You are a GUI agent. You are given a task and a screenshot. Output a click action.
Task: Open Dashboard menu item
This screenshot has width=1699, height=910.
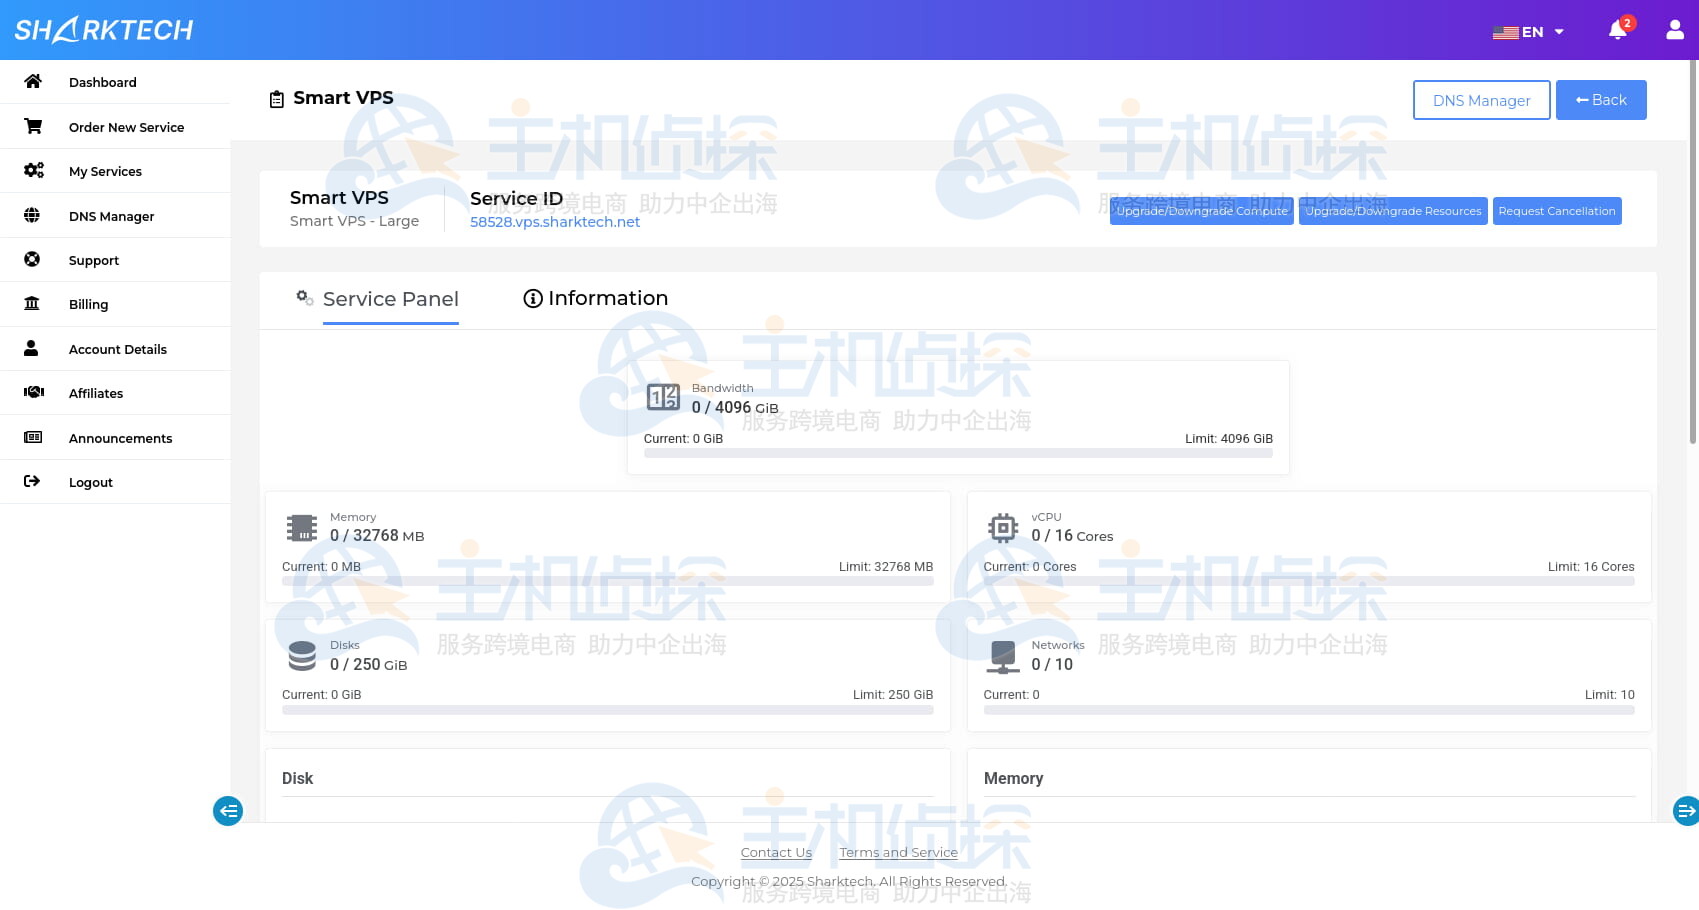[115, 82]
